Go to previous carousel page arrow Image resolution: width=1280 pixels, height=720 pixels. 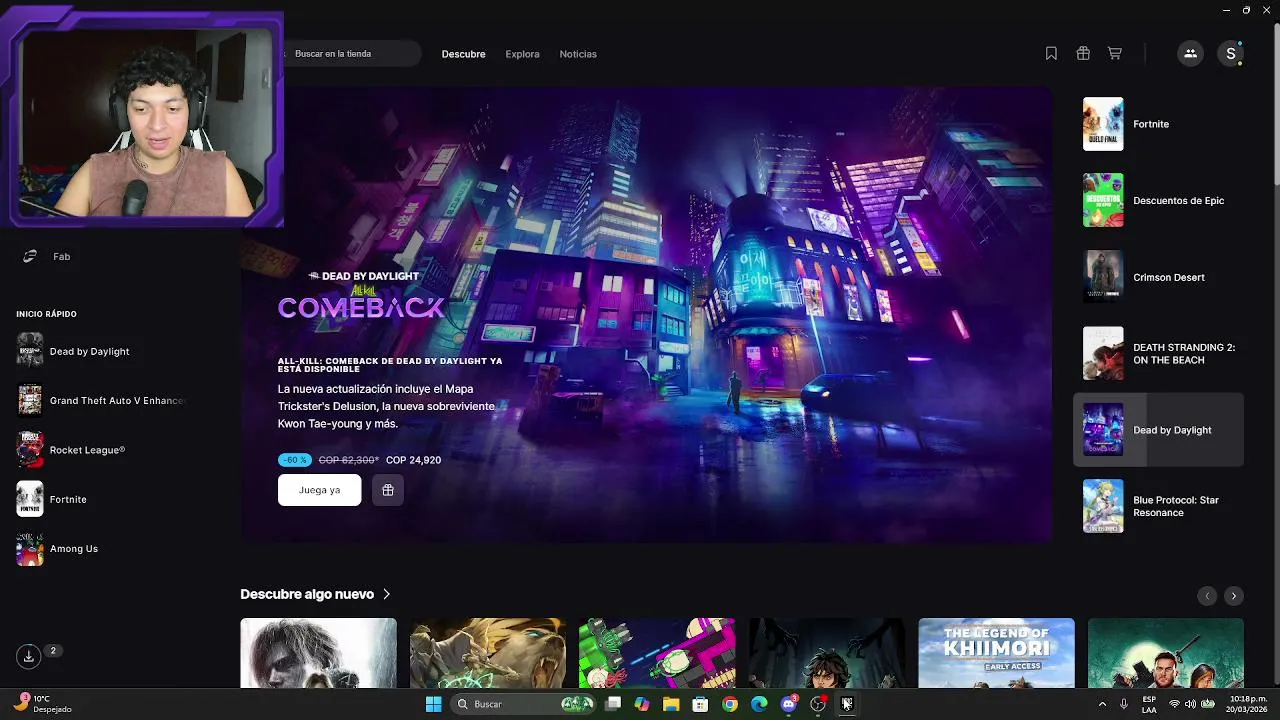1207,596
